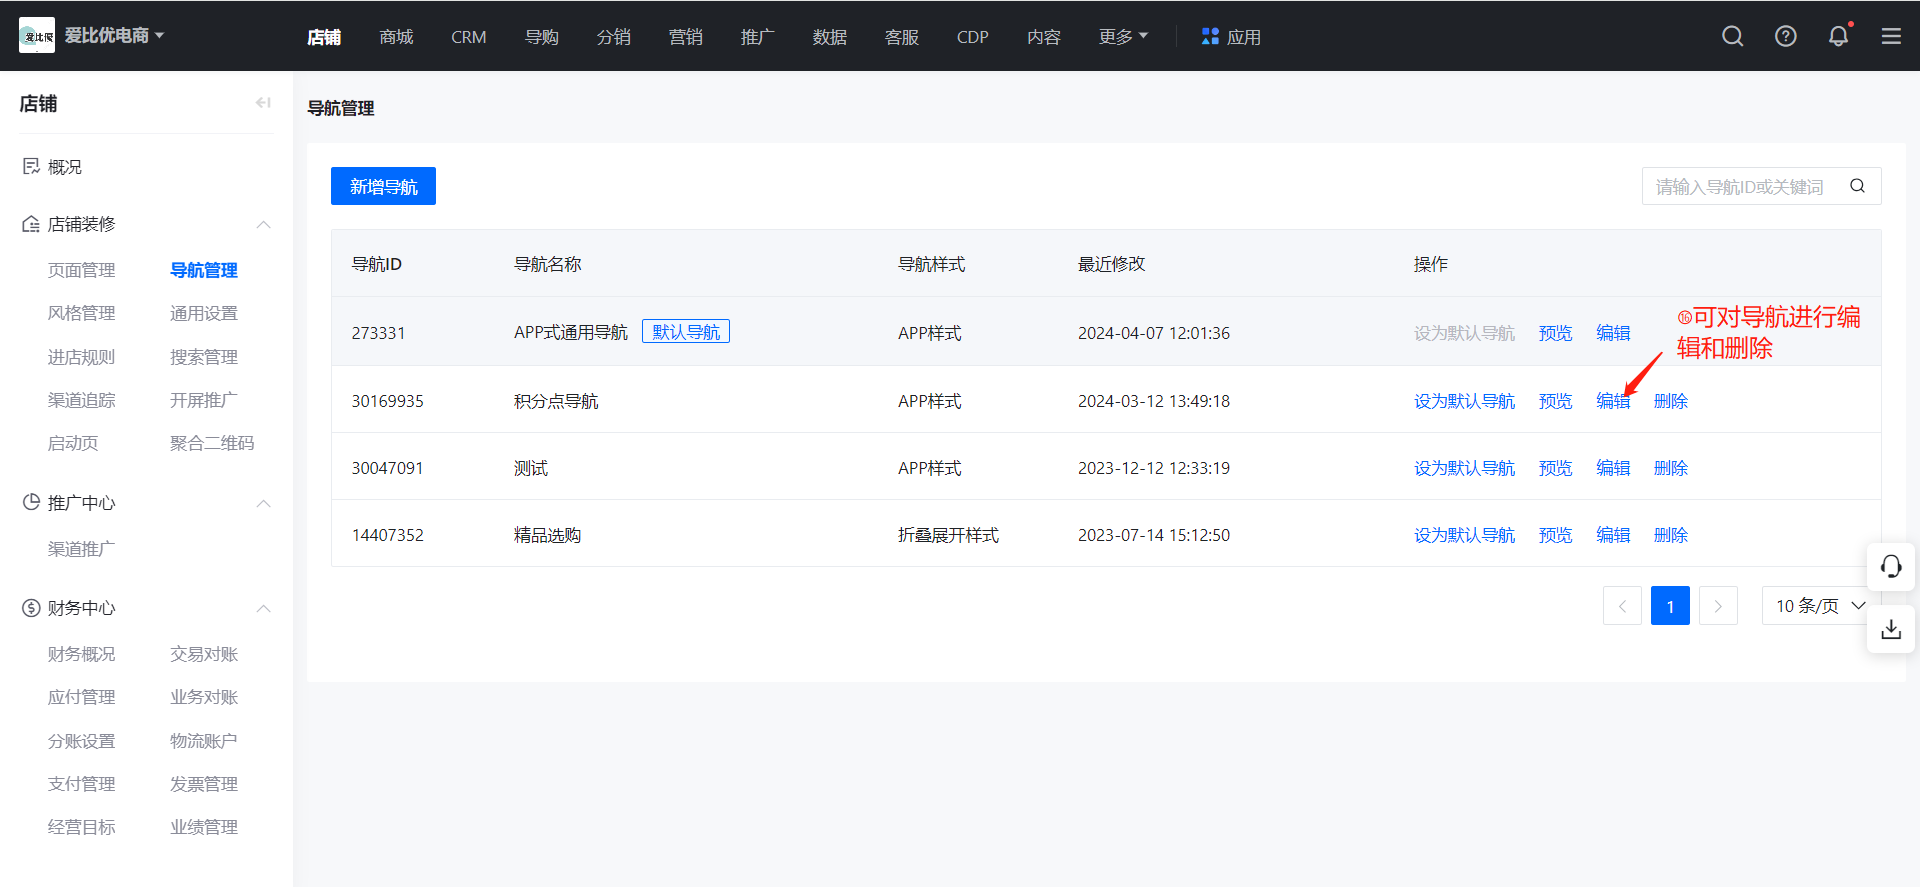The image size is (1920, 887).
Task: Open 风格管理 in the sidebar
Action: pyautogui.click(x=81, y=313)
